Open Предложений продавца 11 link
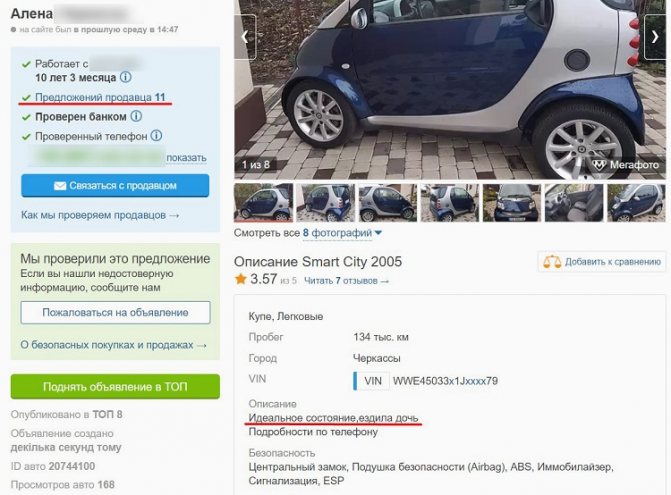671x495 pixels. (x=100, y=97)
